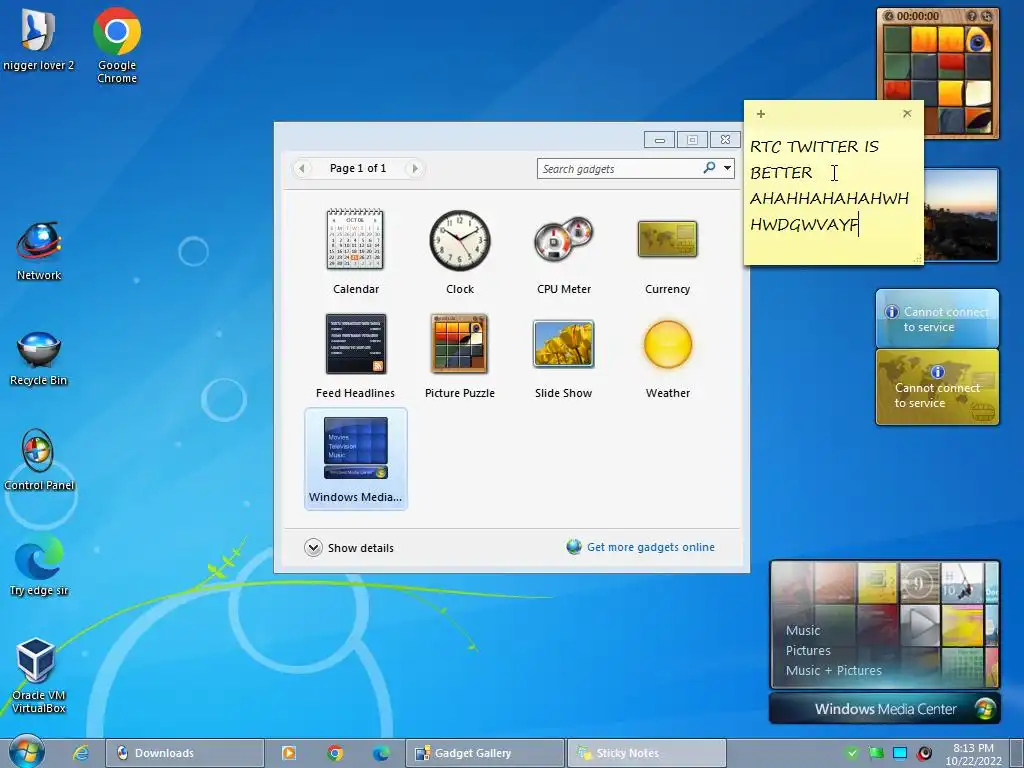Add a new sticky note with plus

click(761, 114)
